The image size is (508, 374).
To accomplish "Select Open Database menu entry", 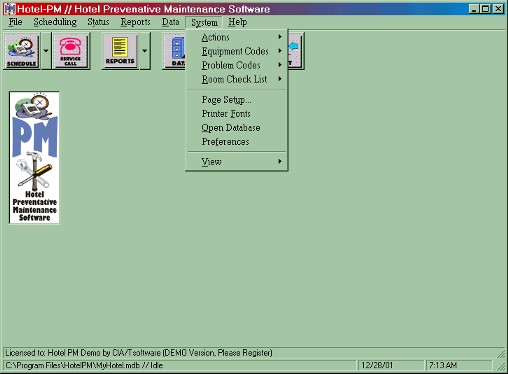I will [x=237, y=128].
